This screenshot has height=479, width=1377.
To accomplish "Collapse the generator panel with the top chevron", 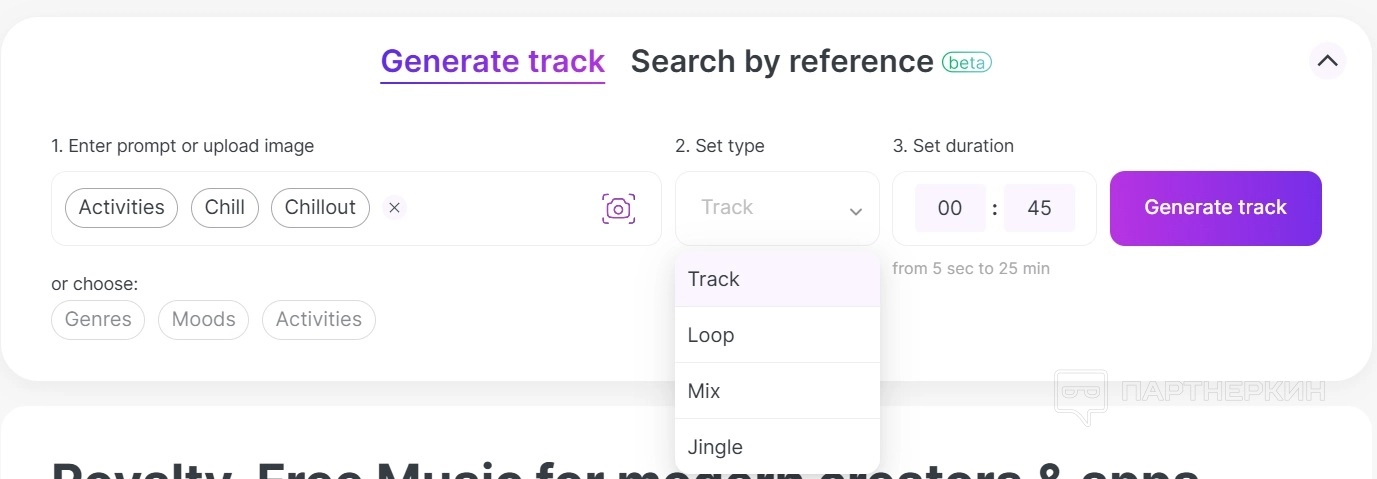I will 1327,61.
